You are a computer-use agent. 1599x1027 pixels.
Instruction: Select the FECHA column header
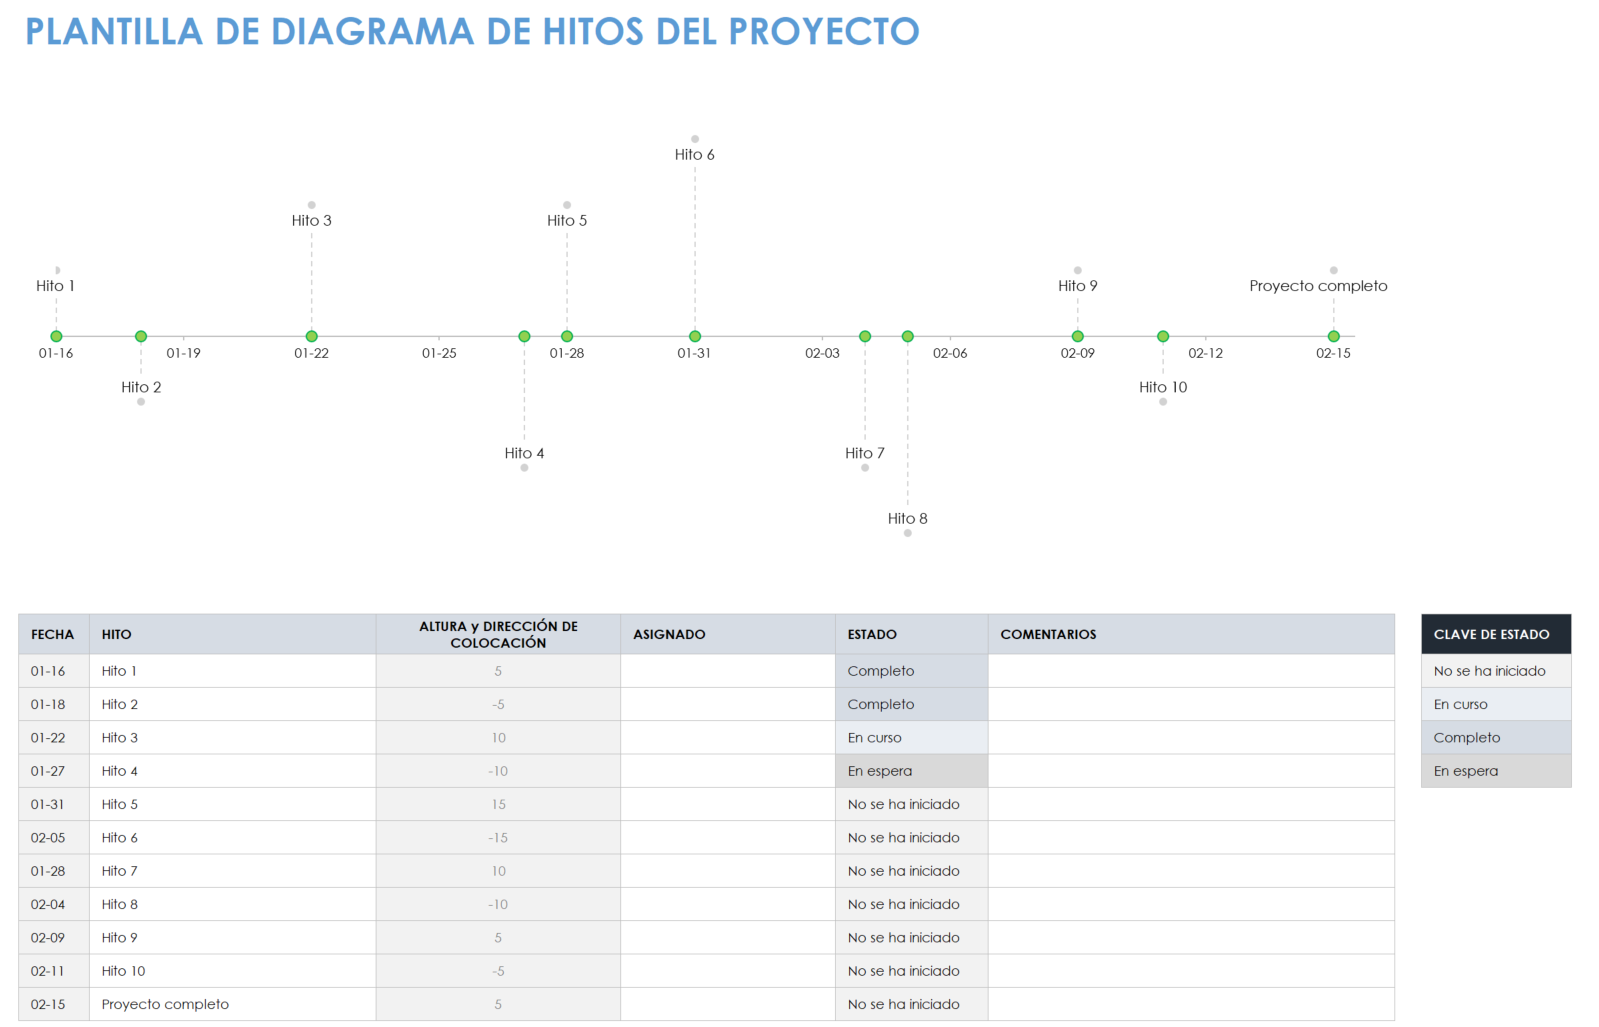coord(54,634)
